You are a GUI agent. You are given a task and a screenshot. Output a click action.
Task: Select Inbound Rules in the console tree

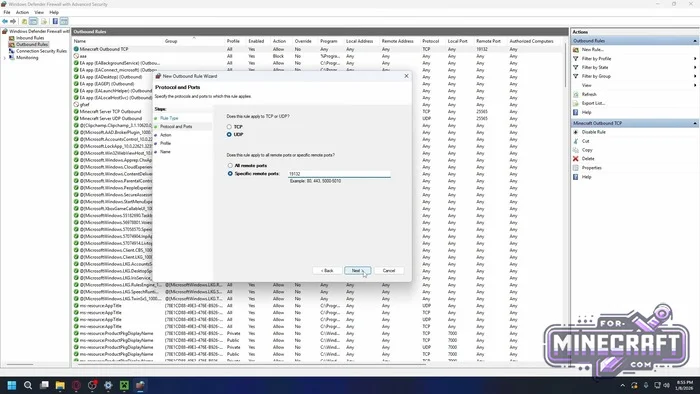pos(30,38)
